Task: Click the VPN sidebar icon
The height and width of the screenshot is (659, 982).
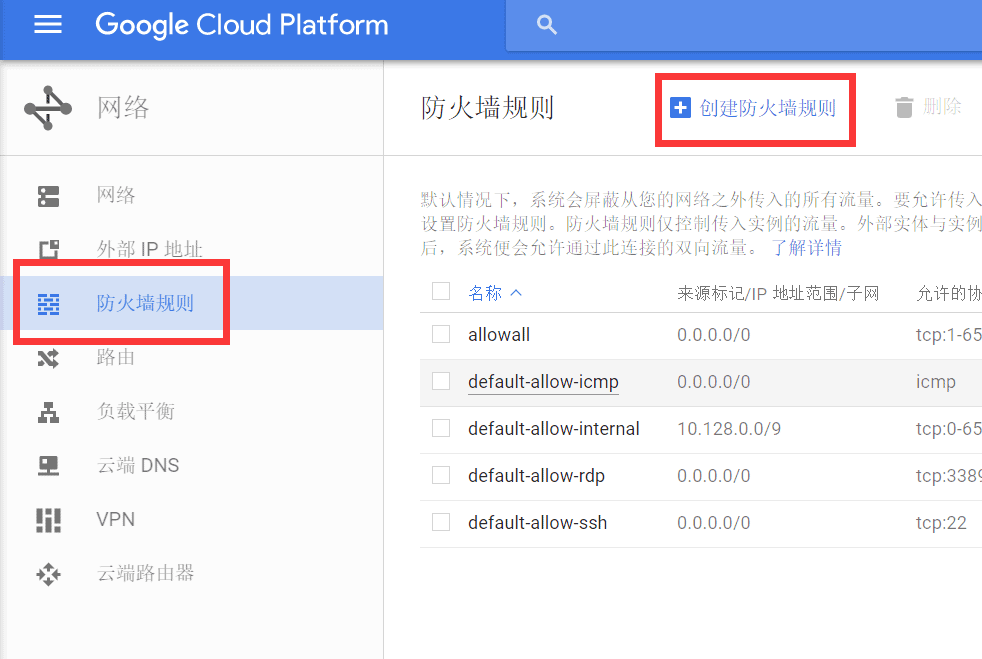Action: pyautogui.click(x=48, y=520)
